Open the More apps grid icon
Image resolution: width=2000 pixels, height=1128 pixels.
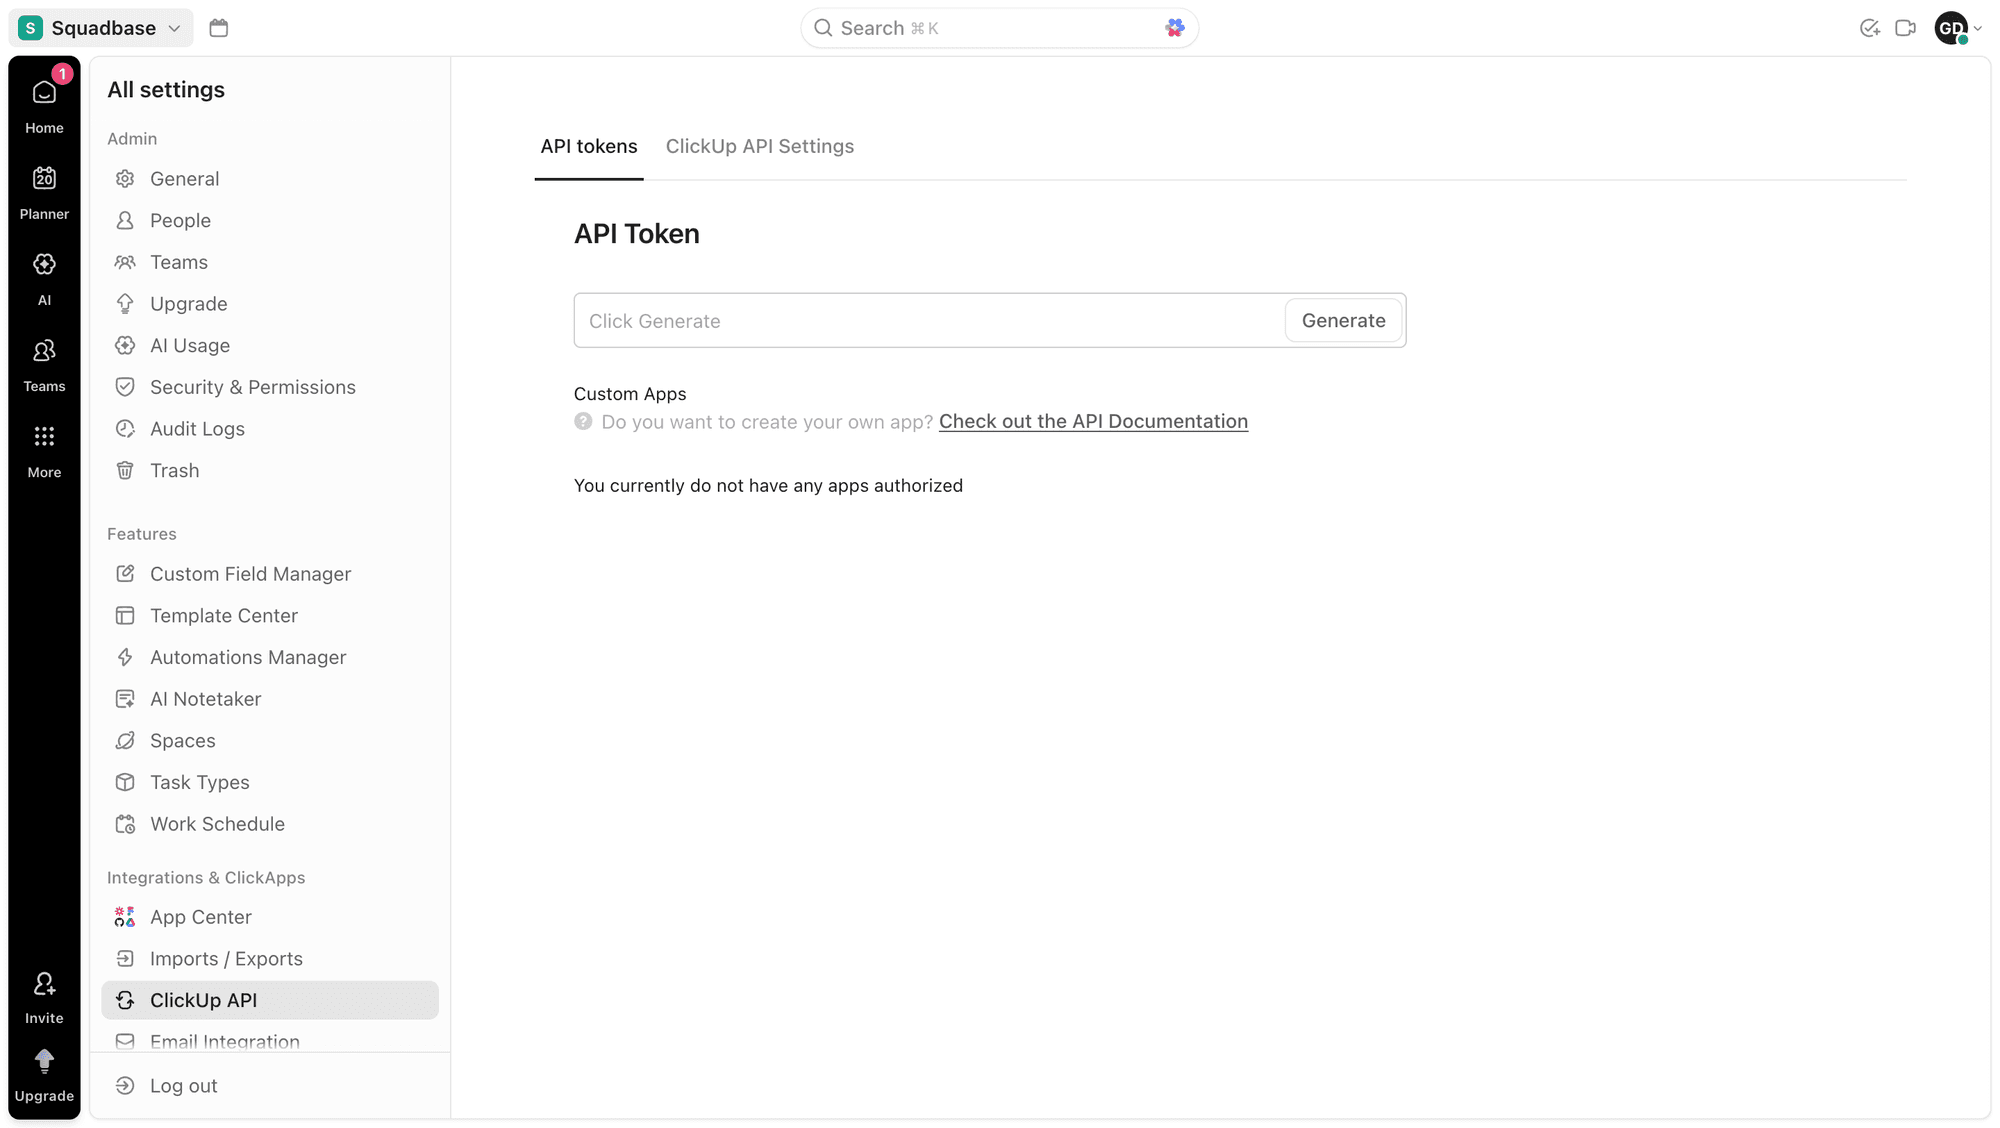coord(44,437)
